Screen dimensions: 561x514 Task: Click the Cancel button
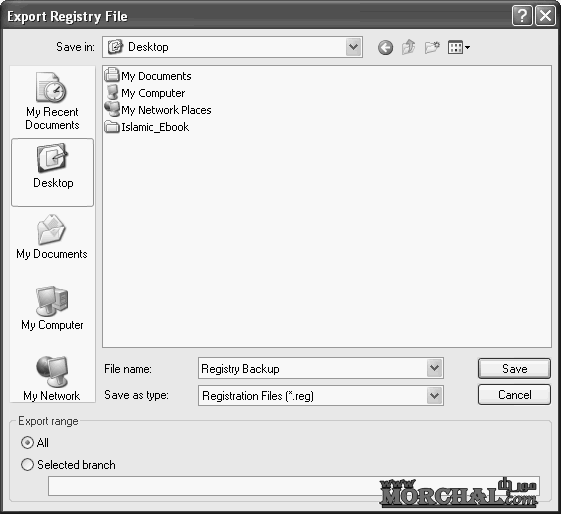pyautogui.click(x=514, y=395)
